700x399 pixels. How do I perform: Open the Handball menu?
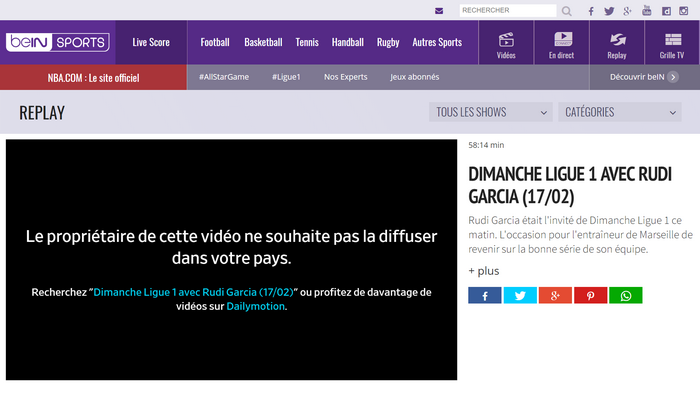(x=347, y=42)
